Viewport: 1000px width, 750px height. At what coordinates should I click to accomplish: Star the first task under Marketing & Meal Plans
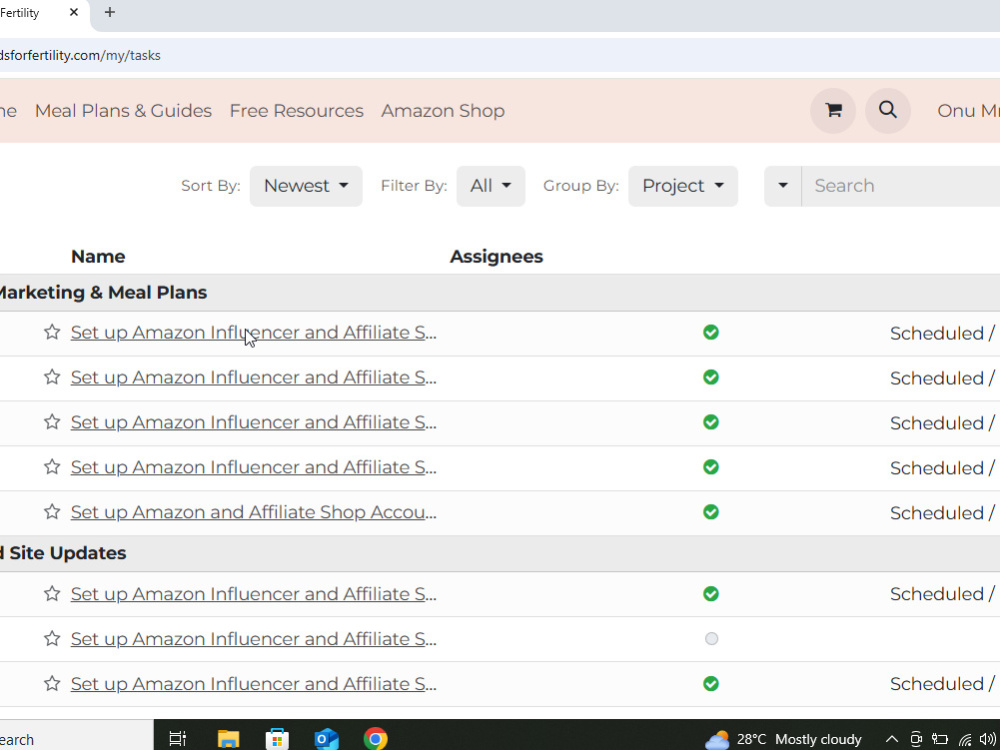pos(52,332)
